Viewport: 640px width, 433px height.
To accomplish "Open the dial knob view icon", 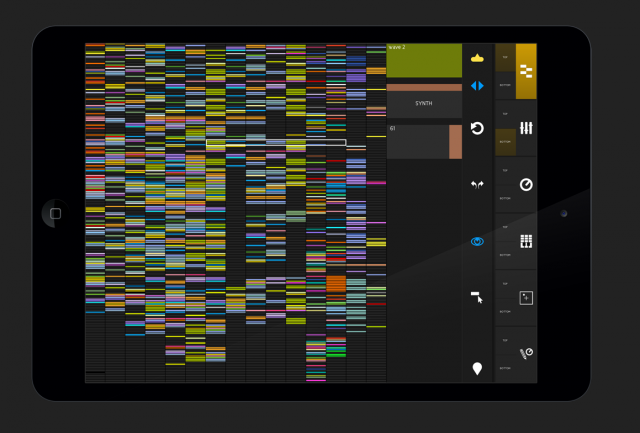I will pos(526,184).
